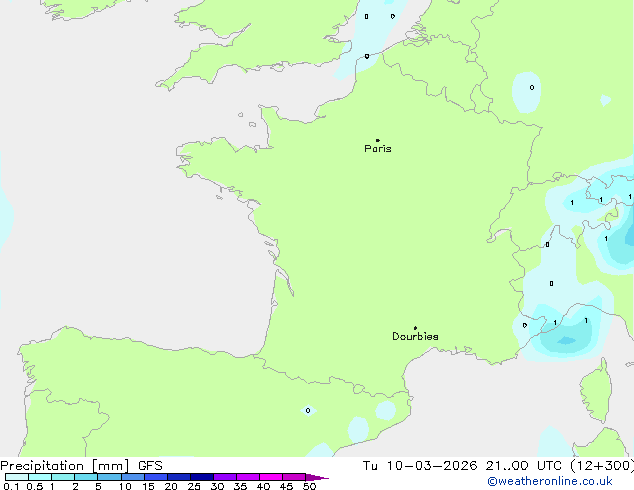Click the Dourbies city label

pos(415,336)
